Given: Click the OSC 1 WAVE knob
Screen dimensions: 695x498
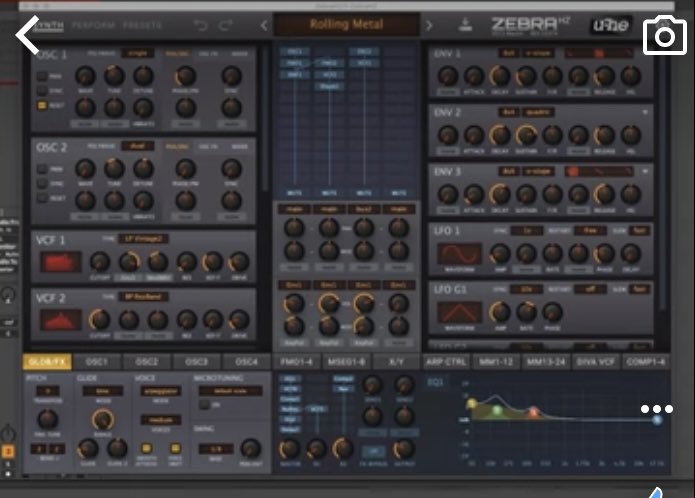Looking at the screenshot, I should pos(86,76).
